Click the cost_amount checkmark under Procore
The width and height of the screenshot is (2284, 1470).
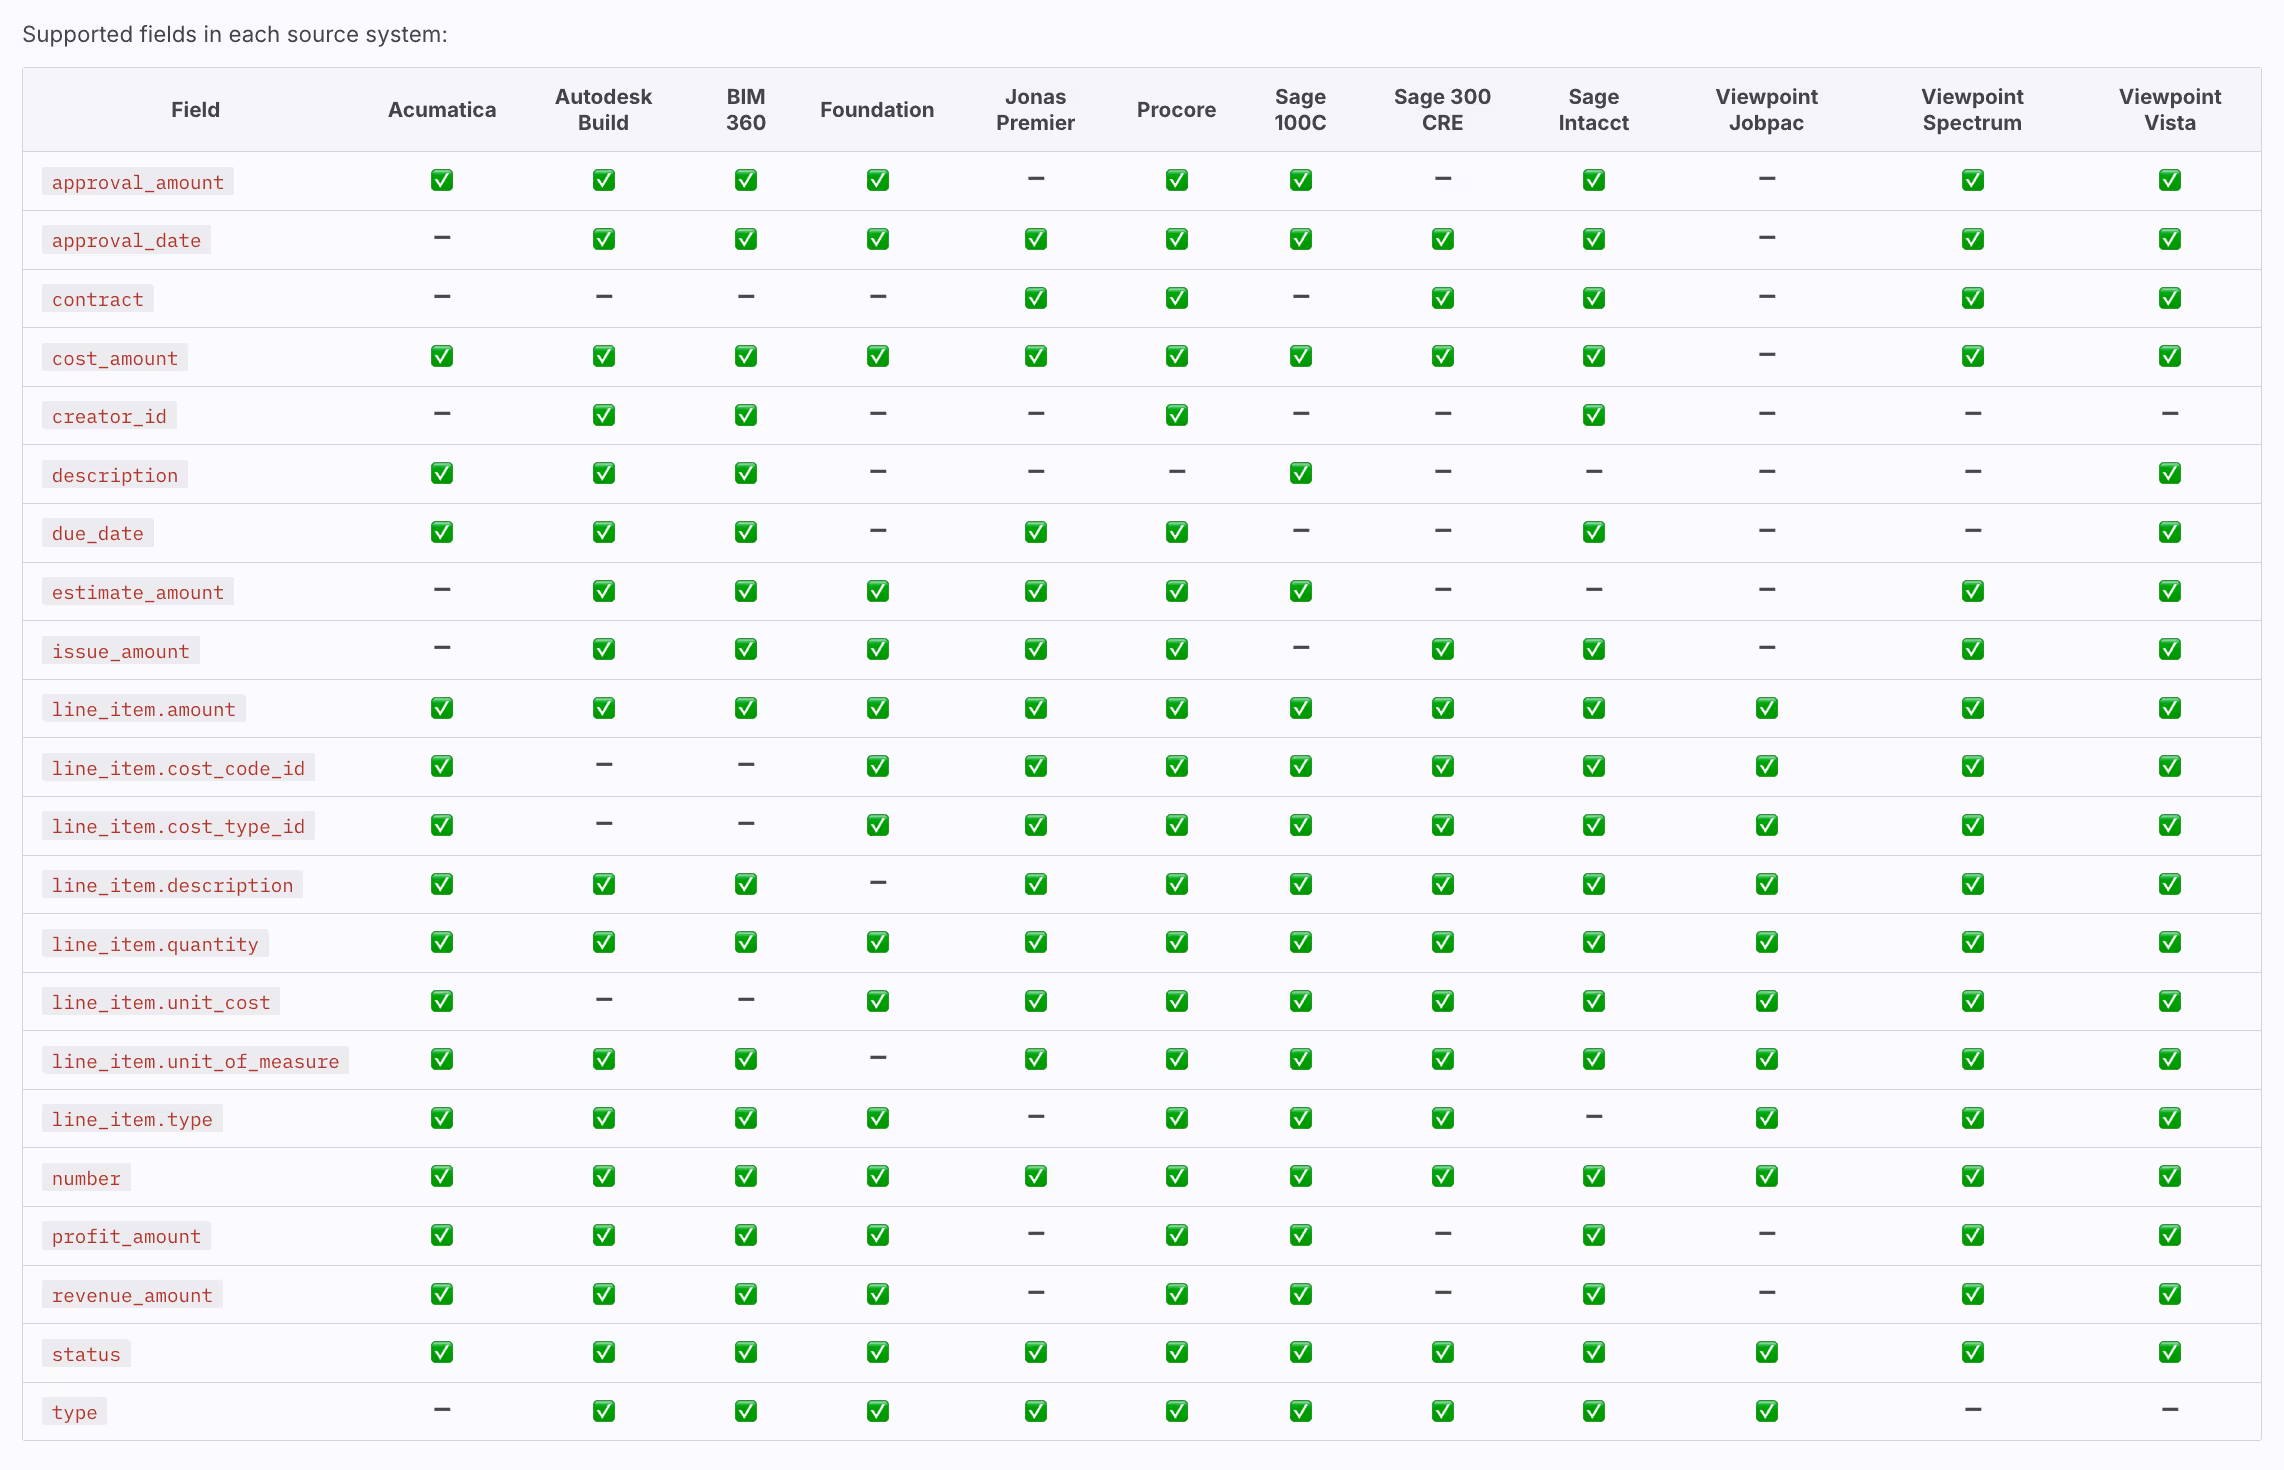coord(1177,356)
